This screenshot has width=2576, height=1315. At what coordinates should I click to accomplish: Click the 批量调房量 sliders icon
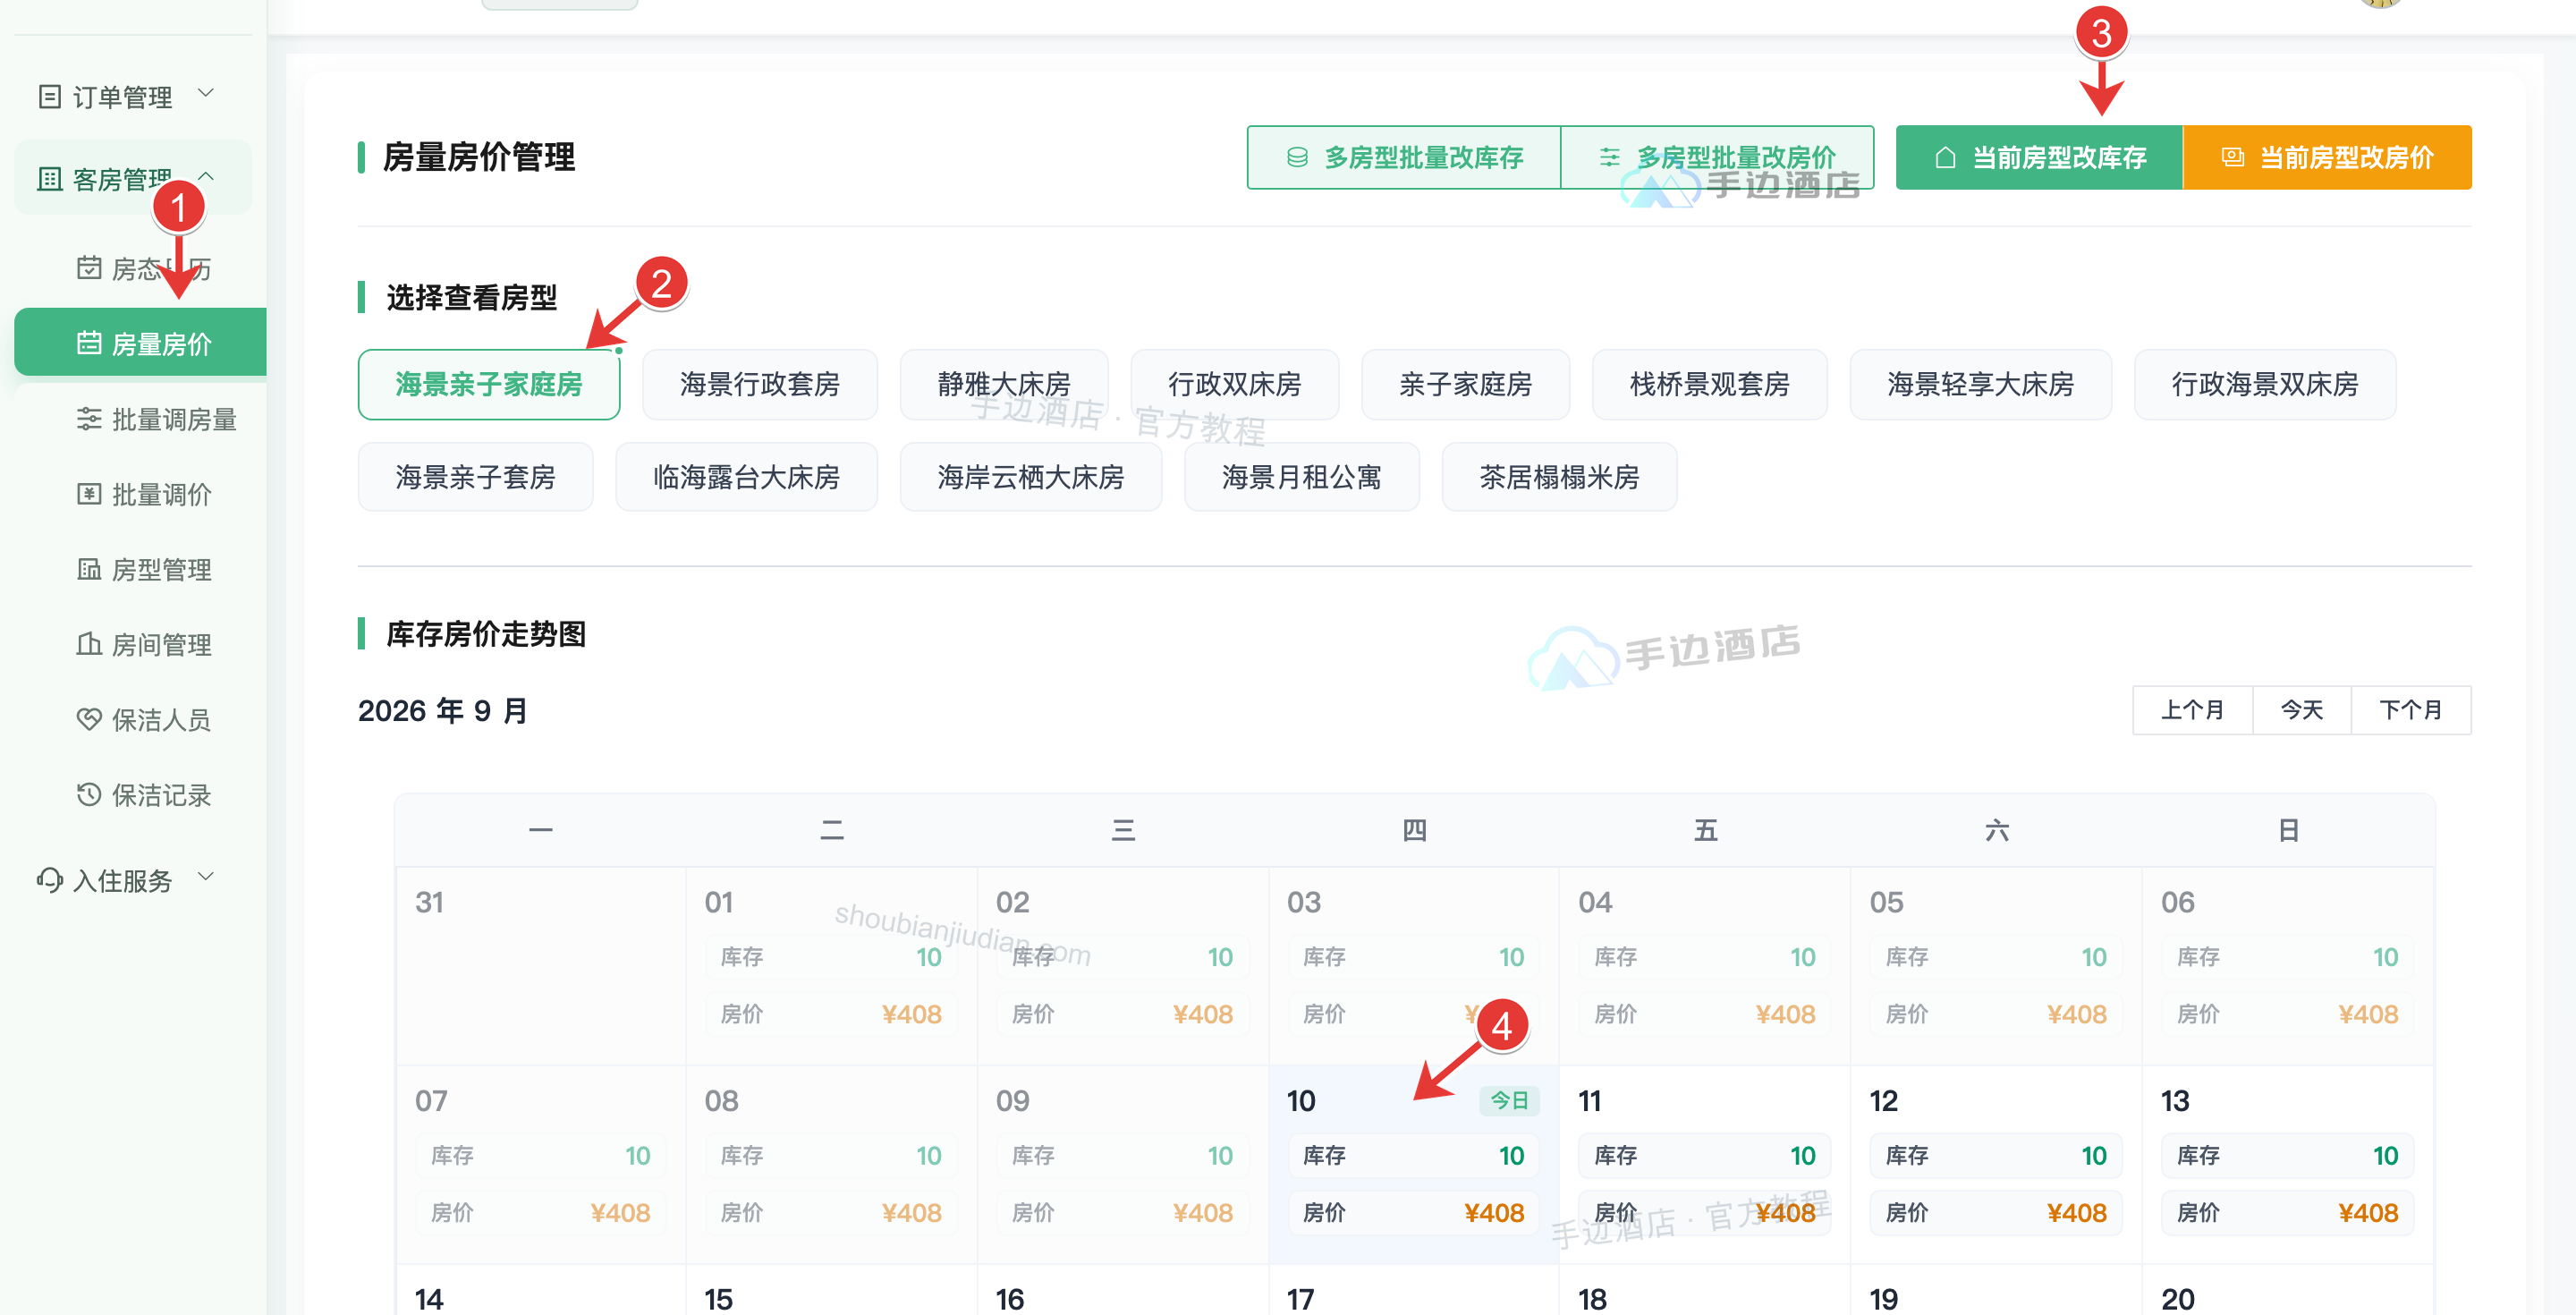pyautogui.click(x=89, y=419)
